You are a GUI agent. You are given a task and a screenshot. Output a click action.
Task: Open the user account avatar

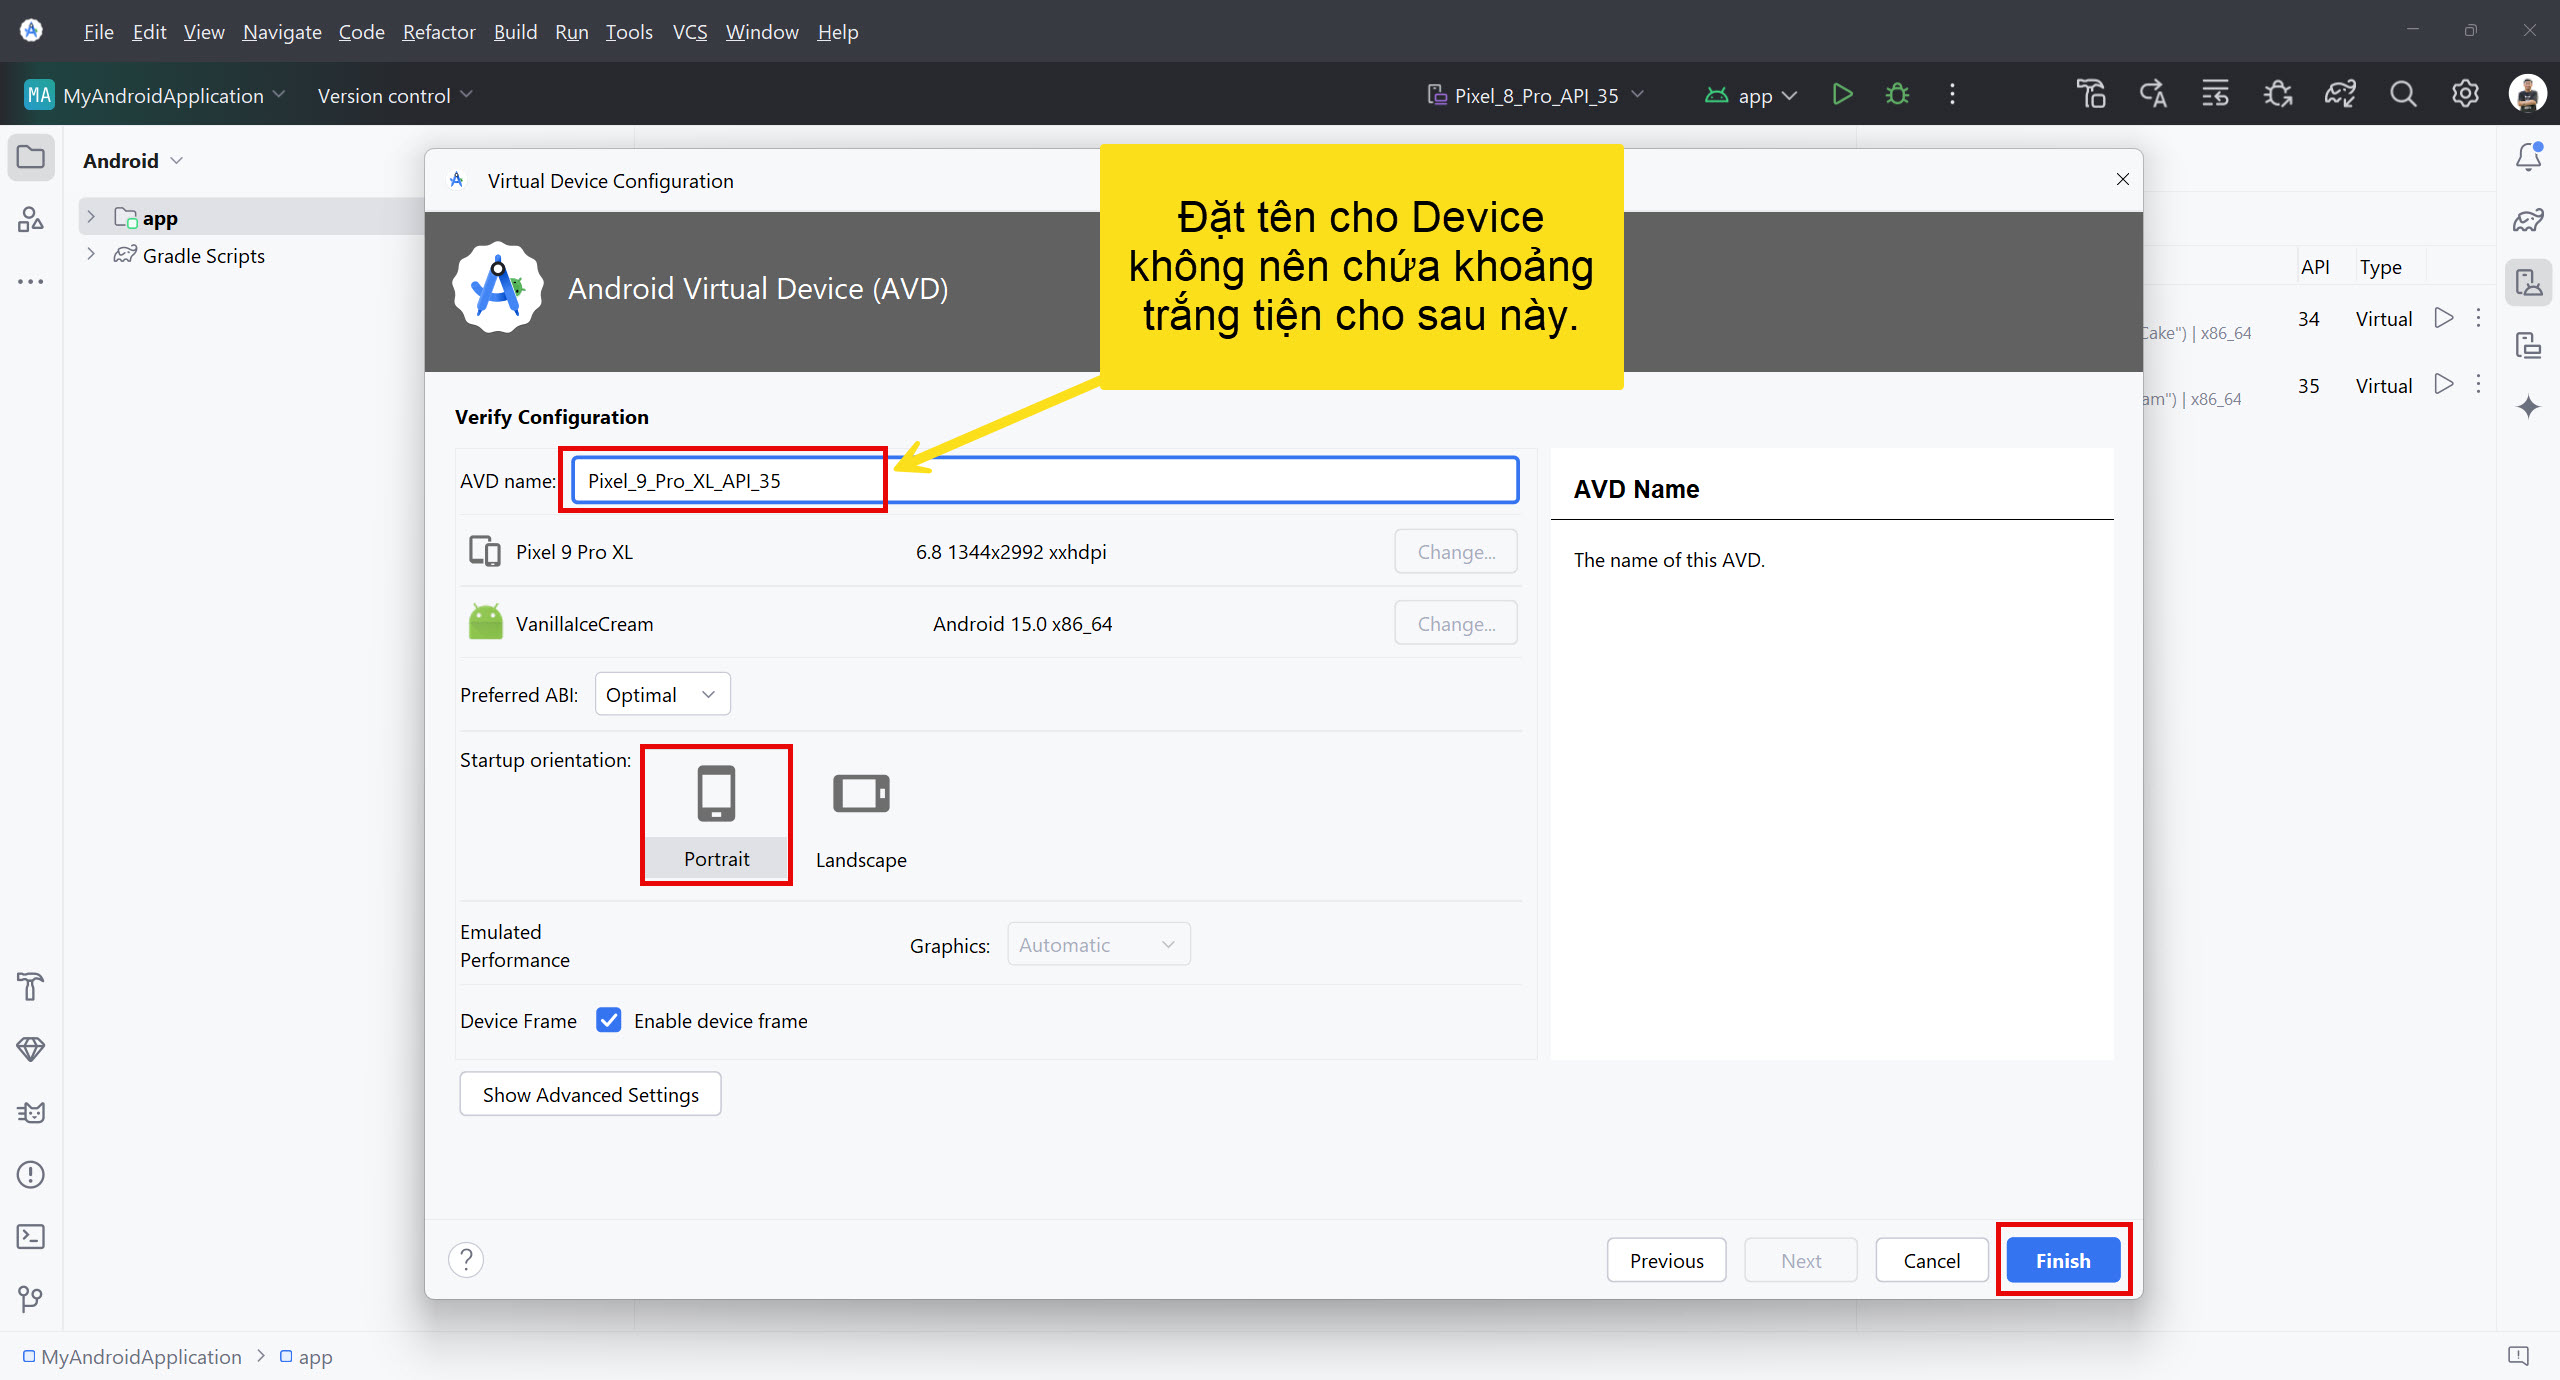click(x=2527, y=95)
